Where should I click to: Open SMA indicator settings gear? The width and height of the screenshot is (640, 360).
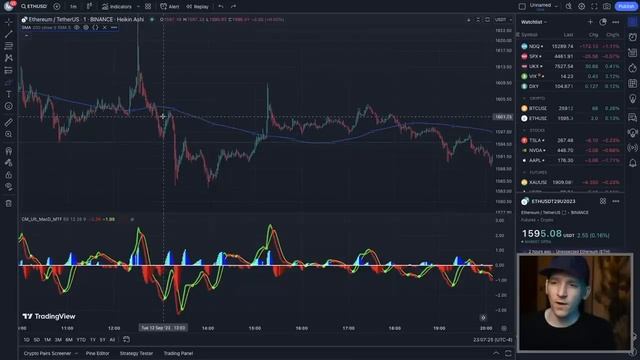[x=86, y=27]
